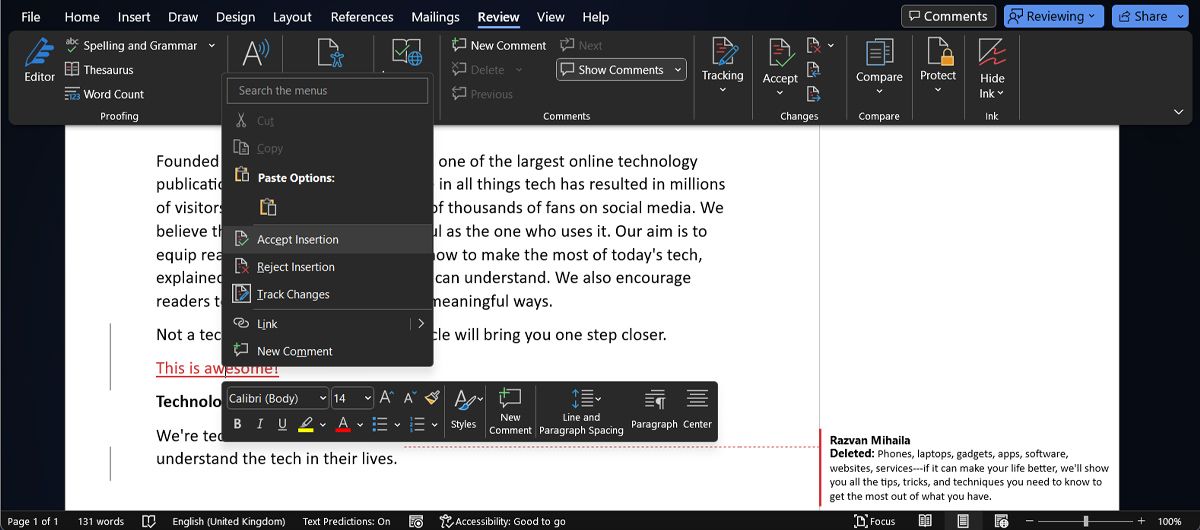Click the Share button

[1149, 16]
